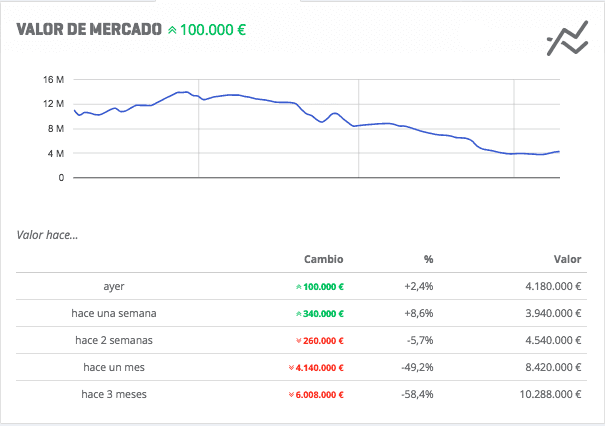Click the peak of the blue line chart

186,92
